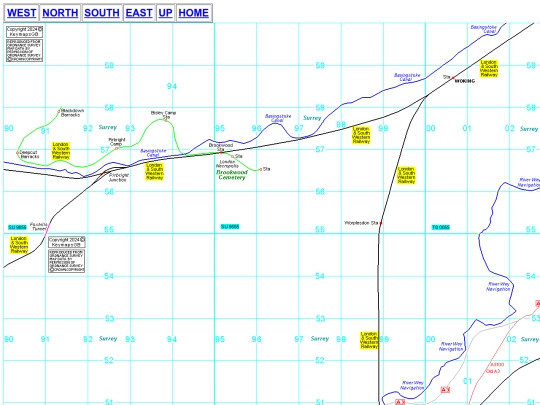The image size is (540, 405).
Task: Select the Brookwood Cemetery label
Action: [232, 175]
